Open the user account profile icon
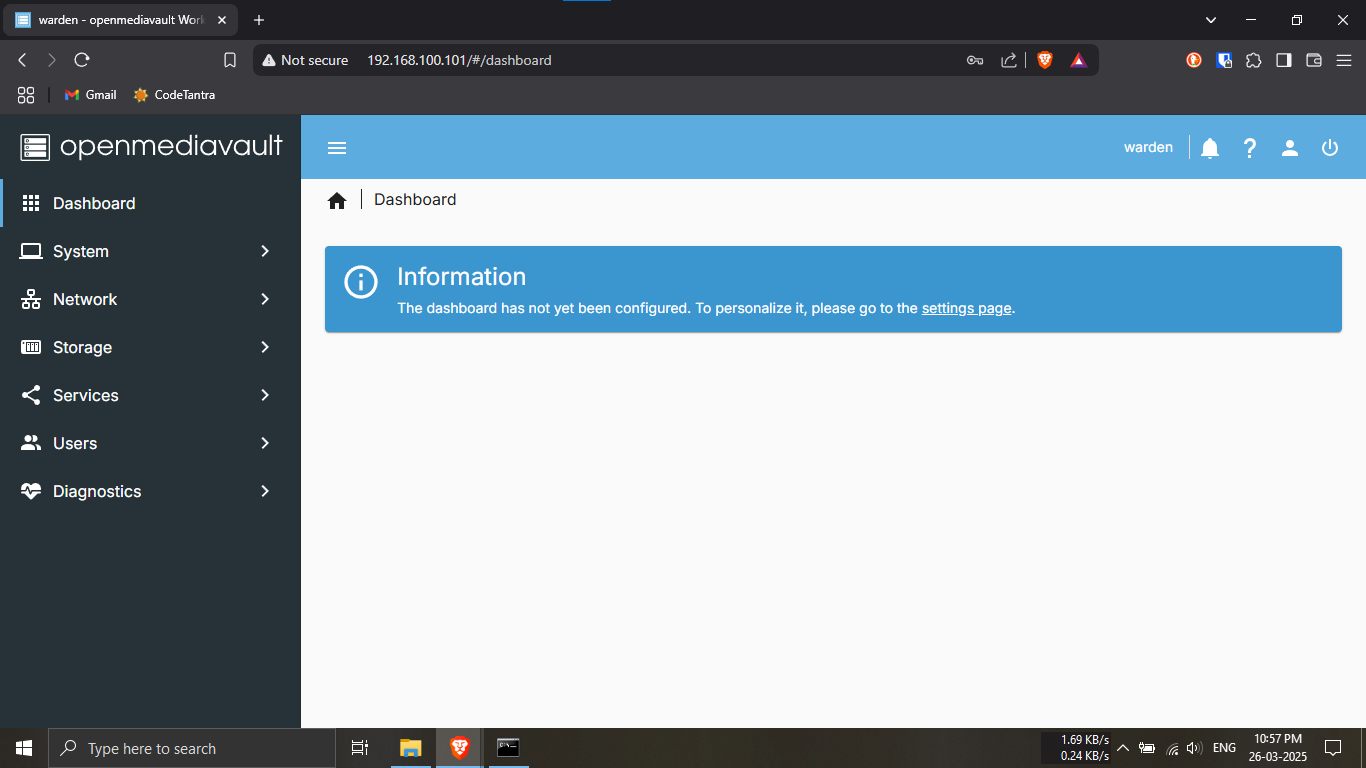 coord(1290,148)
